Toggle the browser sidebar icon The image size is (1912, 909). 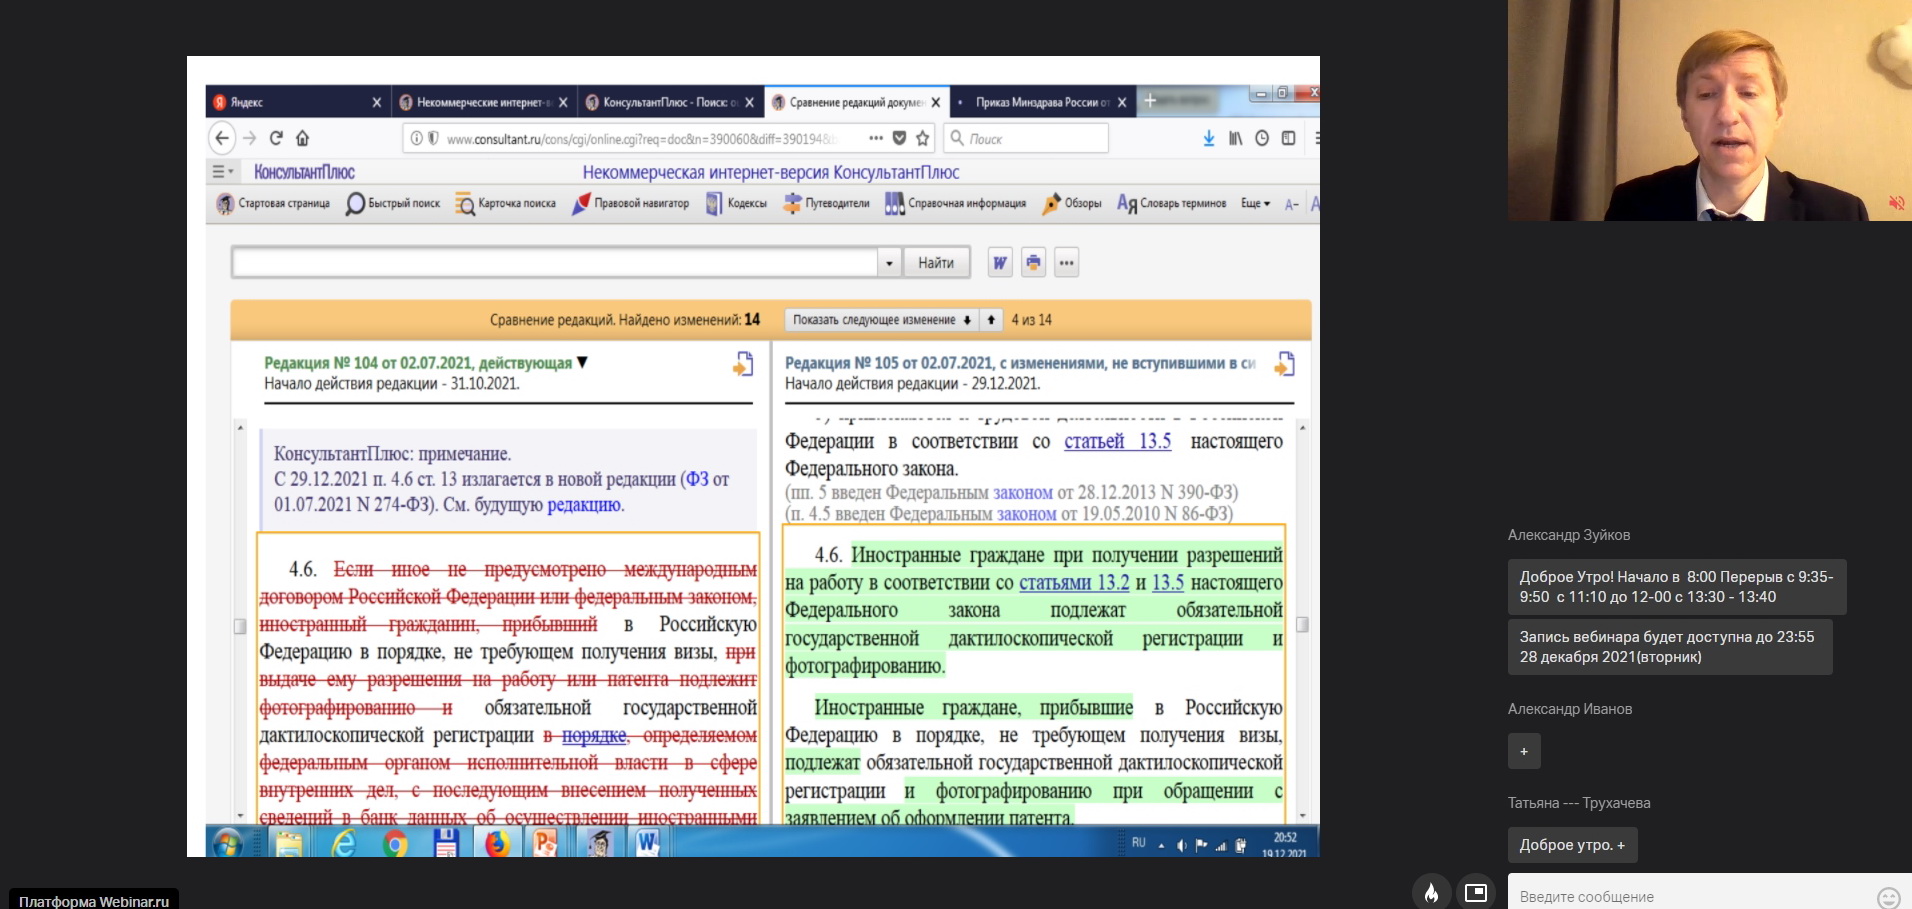tap(1289, 138)
